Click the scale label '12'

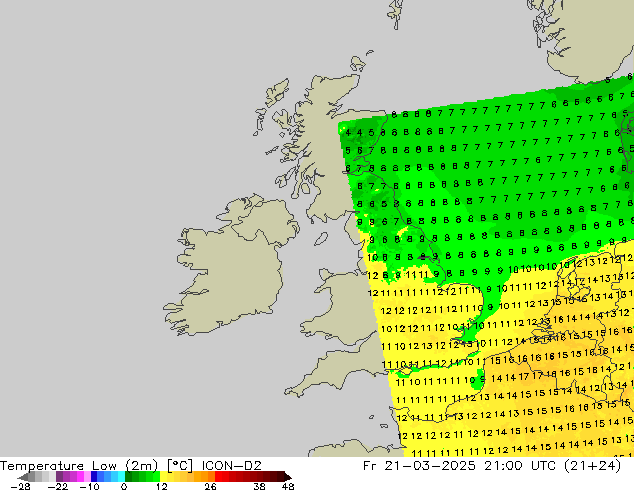click(162, 486)
